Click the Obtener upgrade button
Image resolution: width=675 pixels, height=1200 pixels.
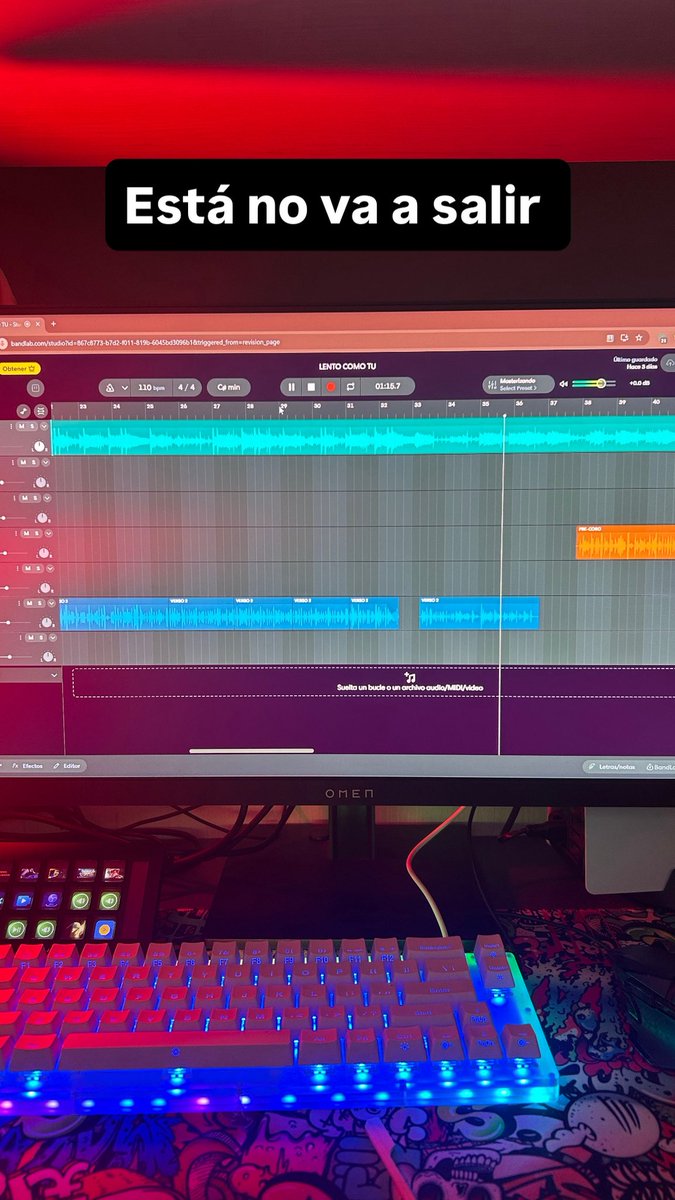pos(19,368)
